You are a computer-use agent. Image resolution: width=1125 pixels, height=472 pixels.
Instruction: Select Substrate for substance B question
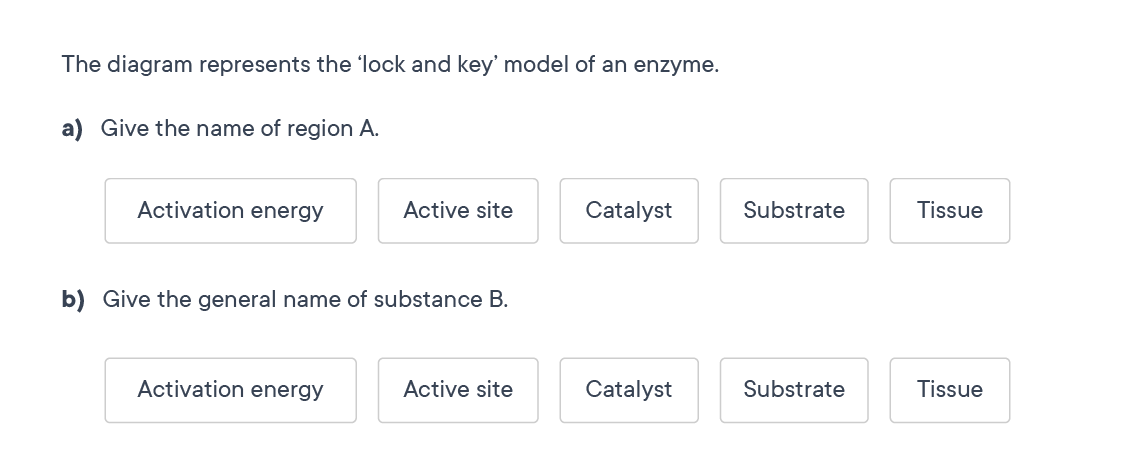pos(794,390)
